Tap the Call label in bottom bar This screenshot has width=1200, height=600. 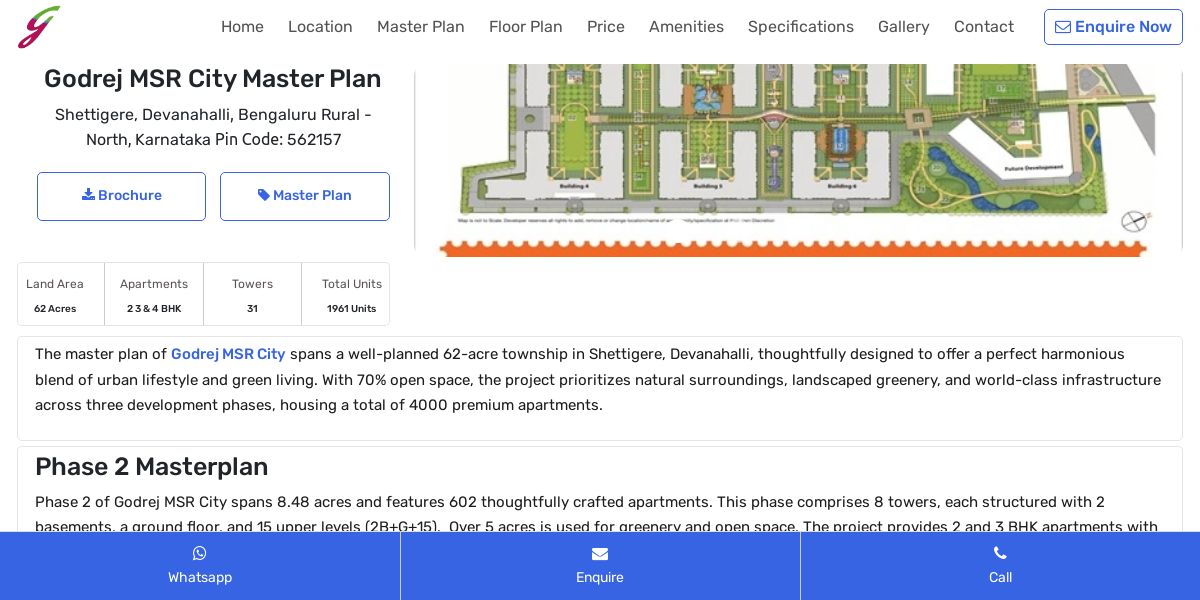[1000, 577]
